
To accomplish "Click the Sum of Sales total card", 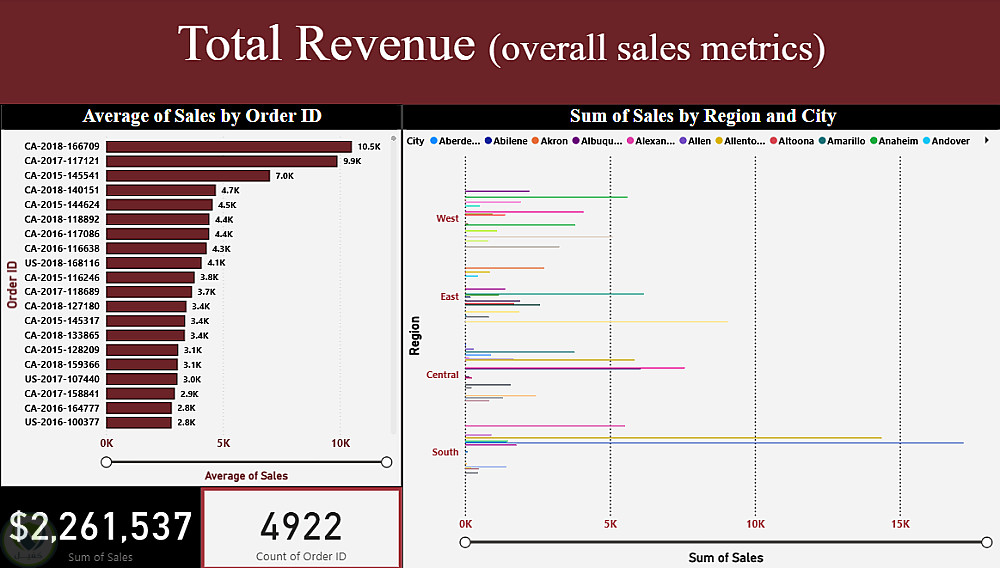I will (101, 528).
